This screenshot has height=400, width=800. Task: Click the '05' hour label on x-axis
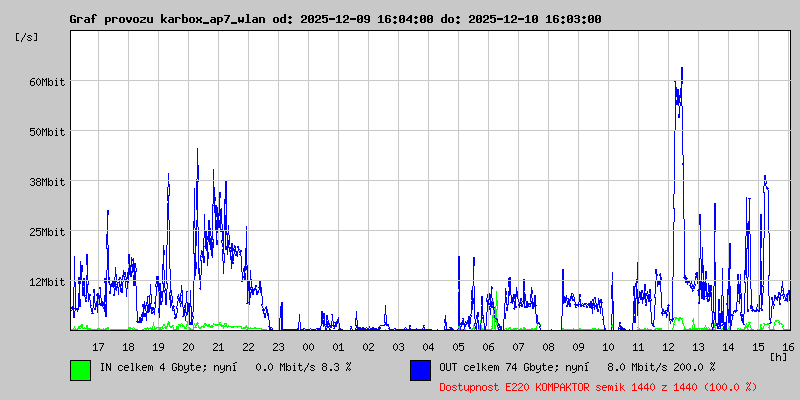click(458, 347)
